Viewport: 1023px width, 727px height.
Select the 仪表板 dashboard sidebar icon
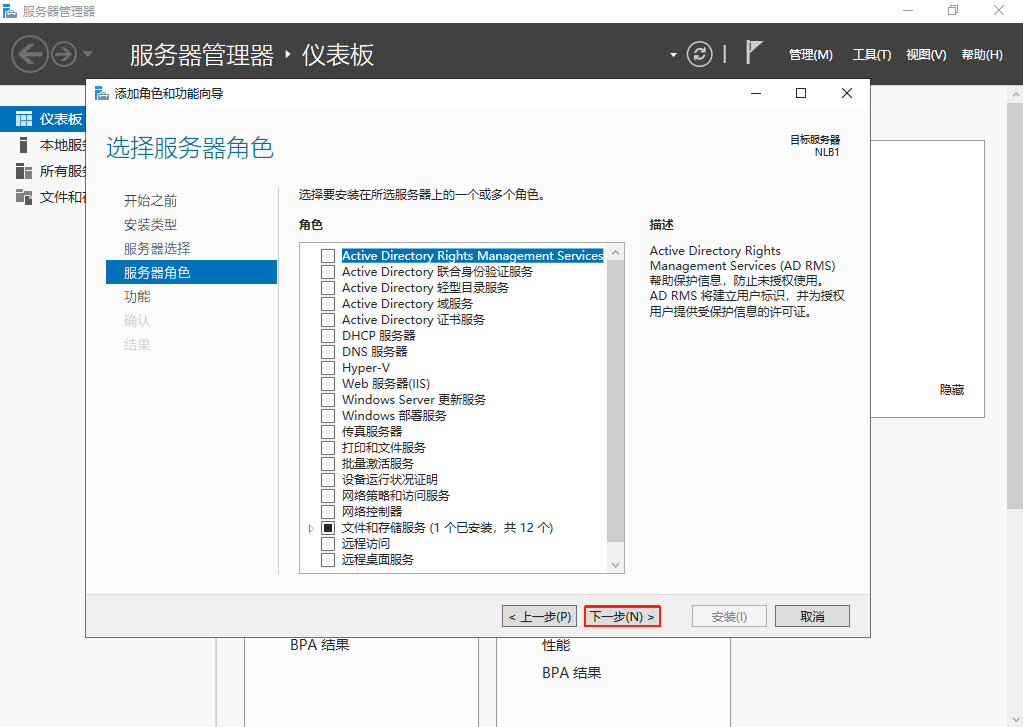[x=23, y=119]
